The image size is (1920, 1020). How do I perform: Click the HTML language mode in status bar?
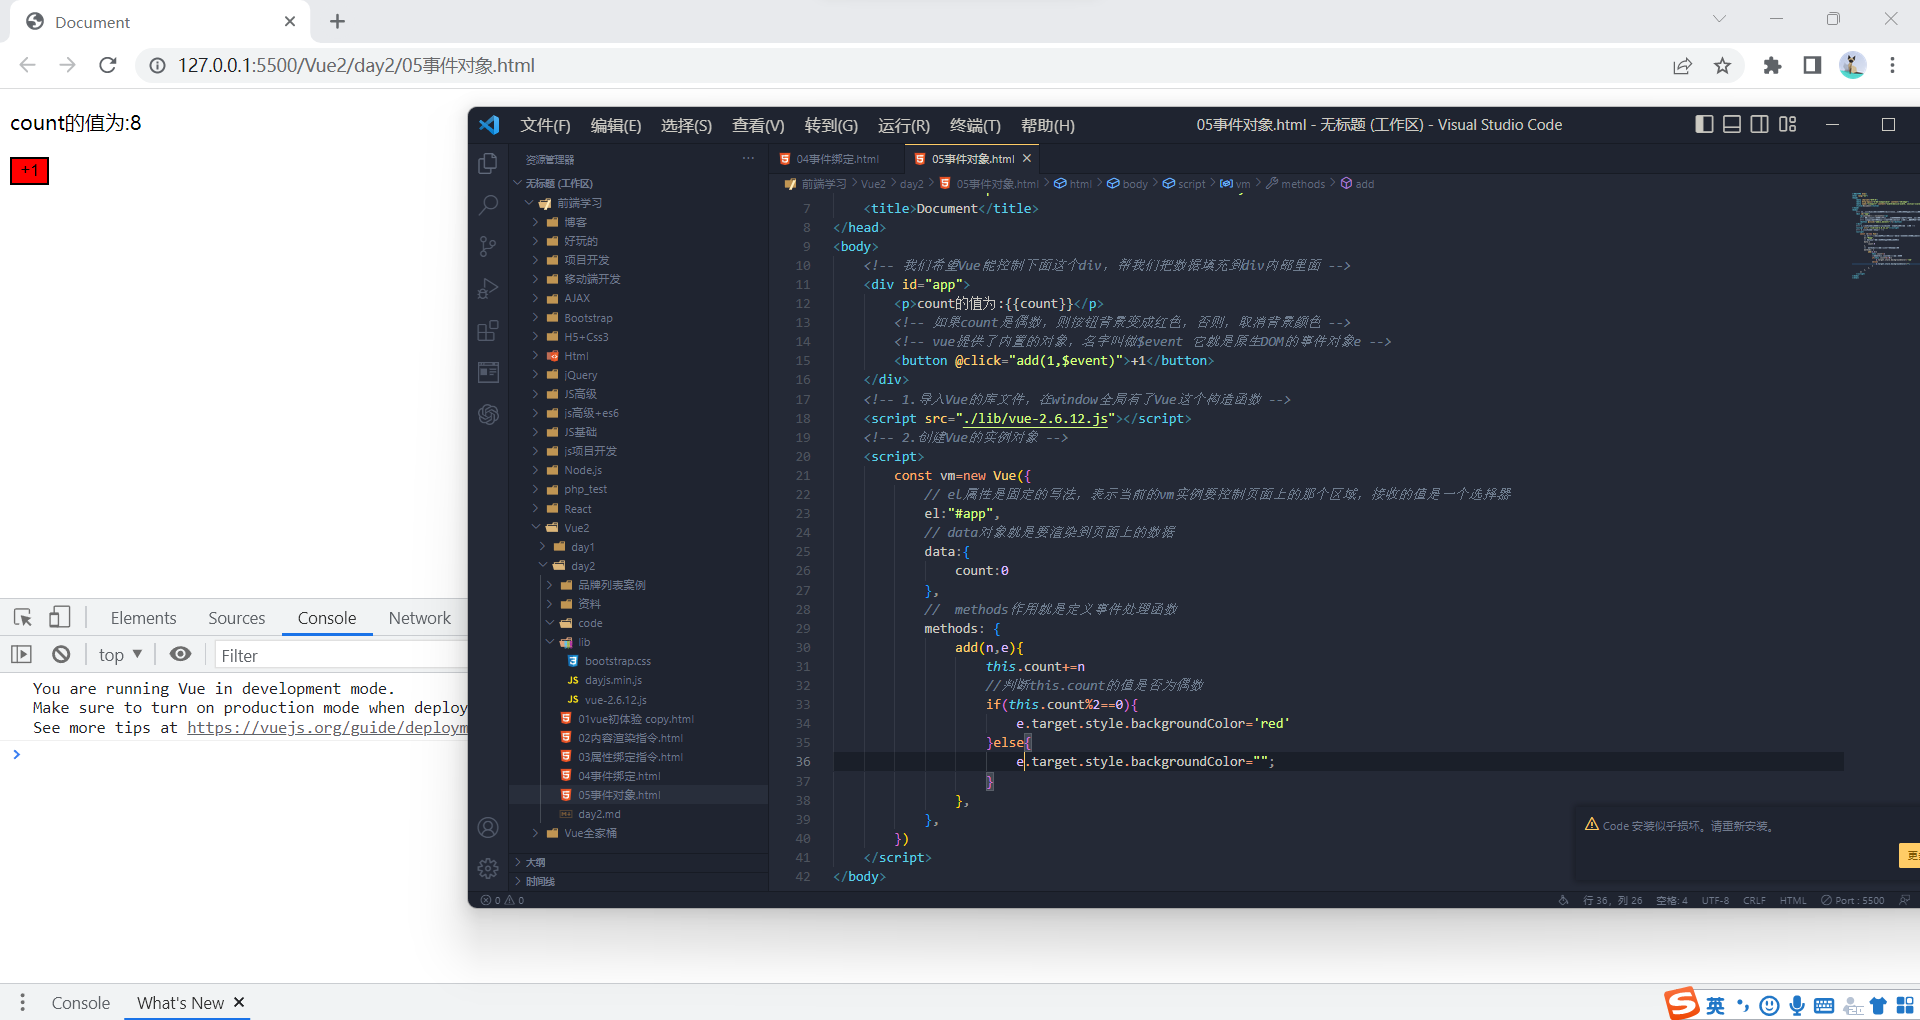click(1793, 900)
